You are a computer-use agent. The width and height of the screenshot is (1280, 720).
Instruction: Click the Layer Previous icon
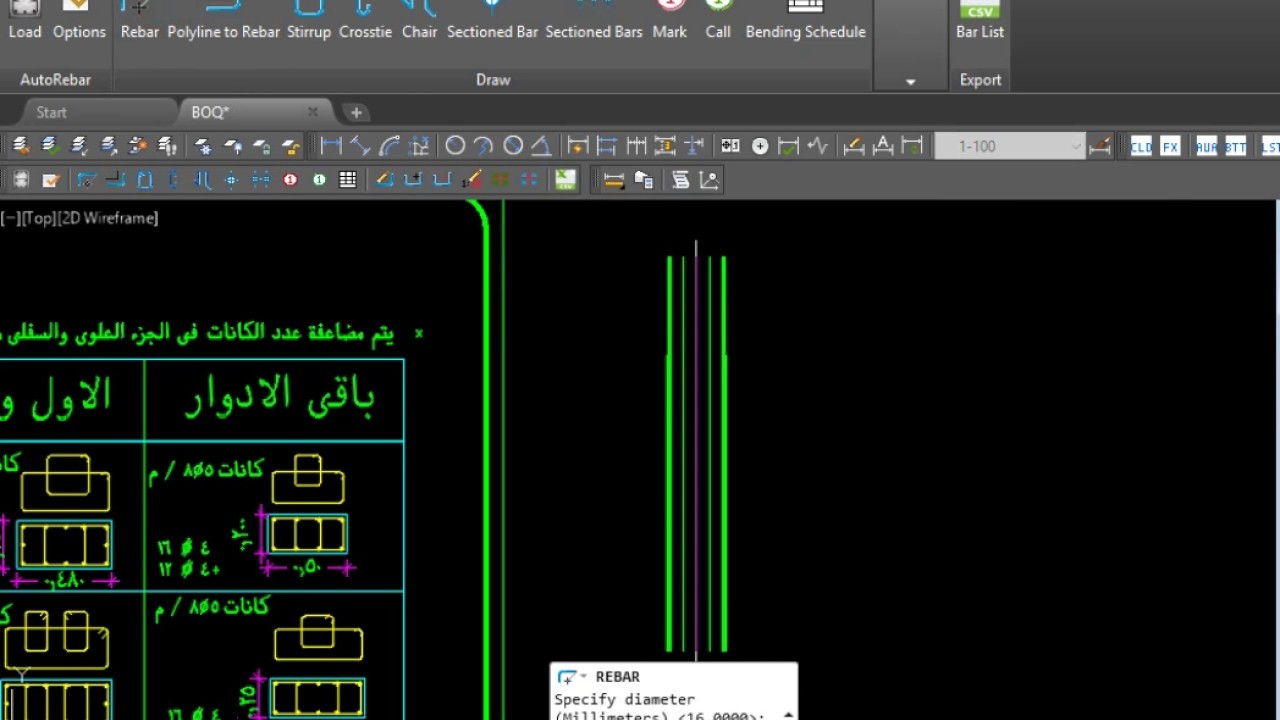(x=109, y=146)
